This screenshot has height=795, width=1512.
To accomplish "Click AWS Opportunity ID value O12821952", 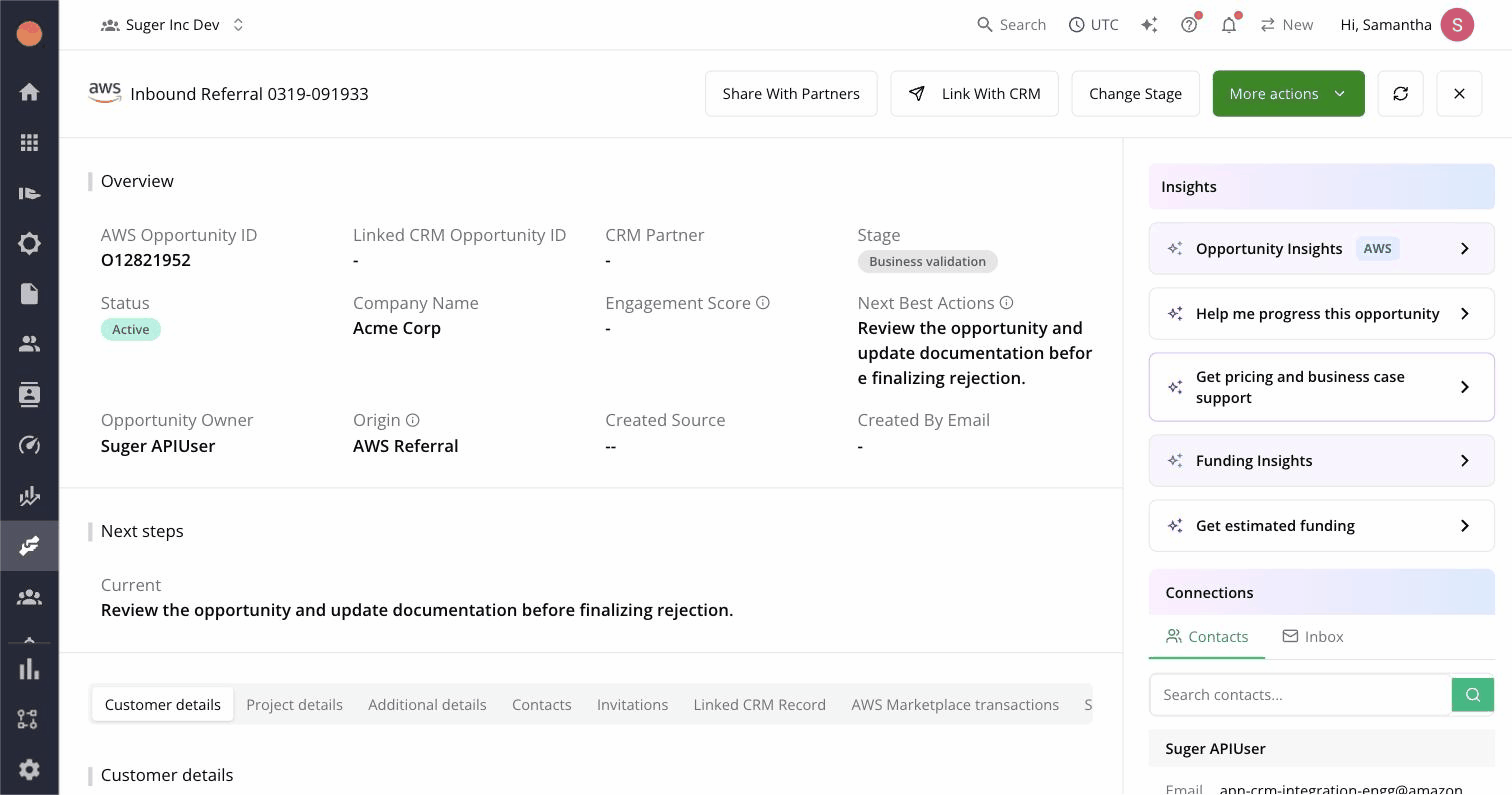I will click(146, 260).
